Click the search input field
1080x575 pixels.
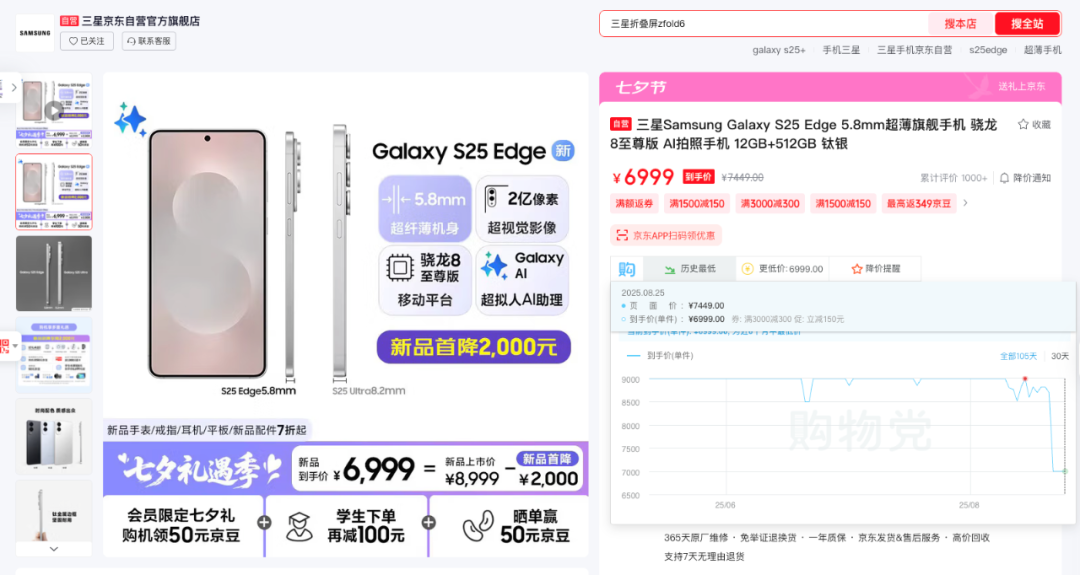tap(765, 24)
